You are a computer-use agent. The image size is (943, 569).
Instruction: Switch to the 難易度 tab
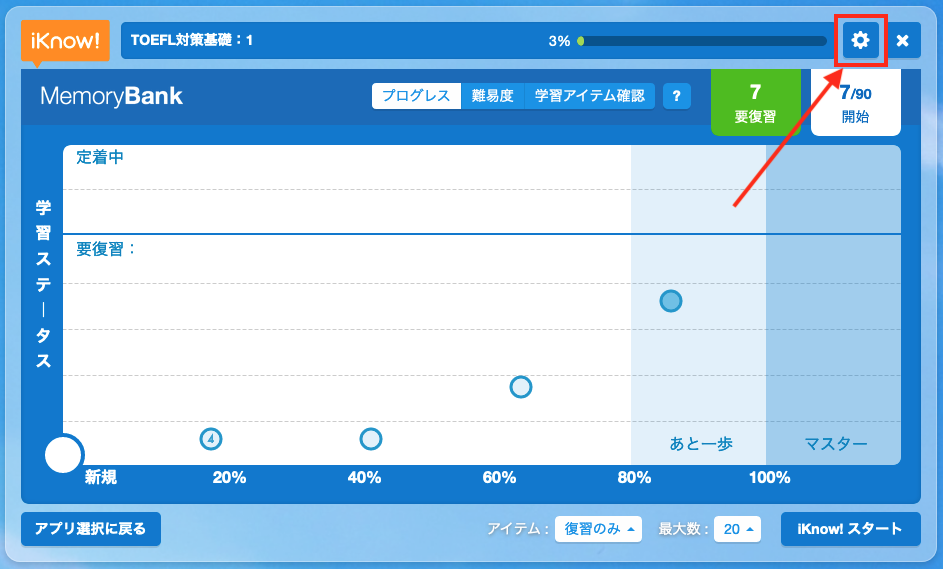pyautogui.click(x=493, y=96)
